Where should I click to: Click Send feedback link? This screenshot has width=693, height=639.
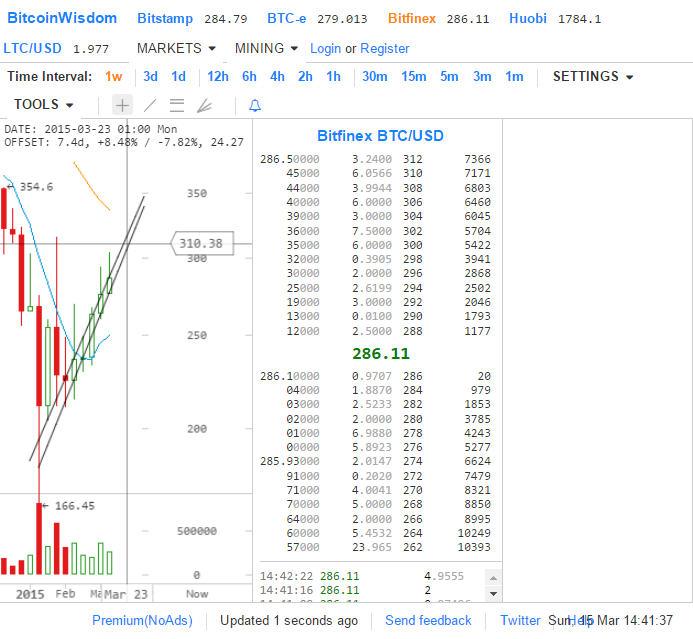[428, 620]
